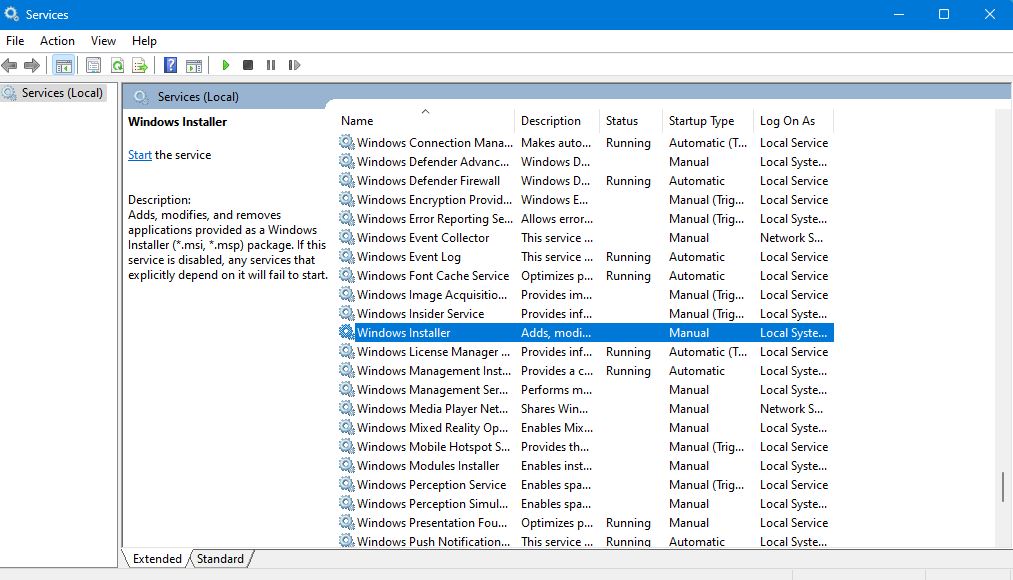This screenshot has height=580, width=1013.
Task: Click gear icon beside Windows Connection Mana...
Action: coord(347,142)
